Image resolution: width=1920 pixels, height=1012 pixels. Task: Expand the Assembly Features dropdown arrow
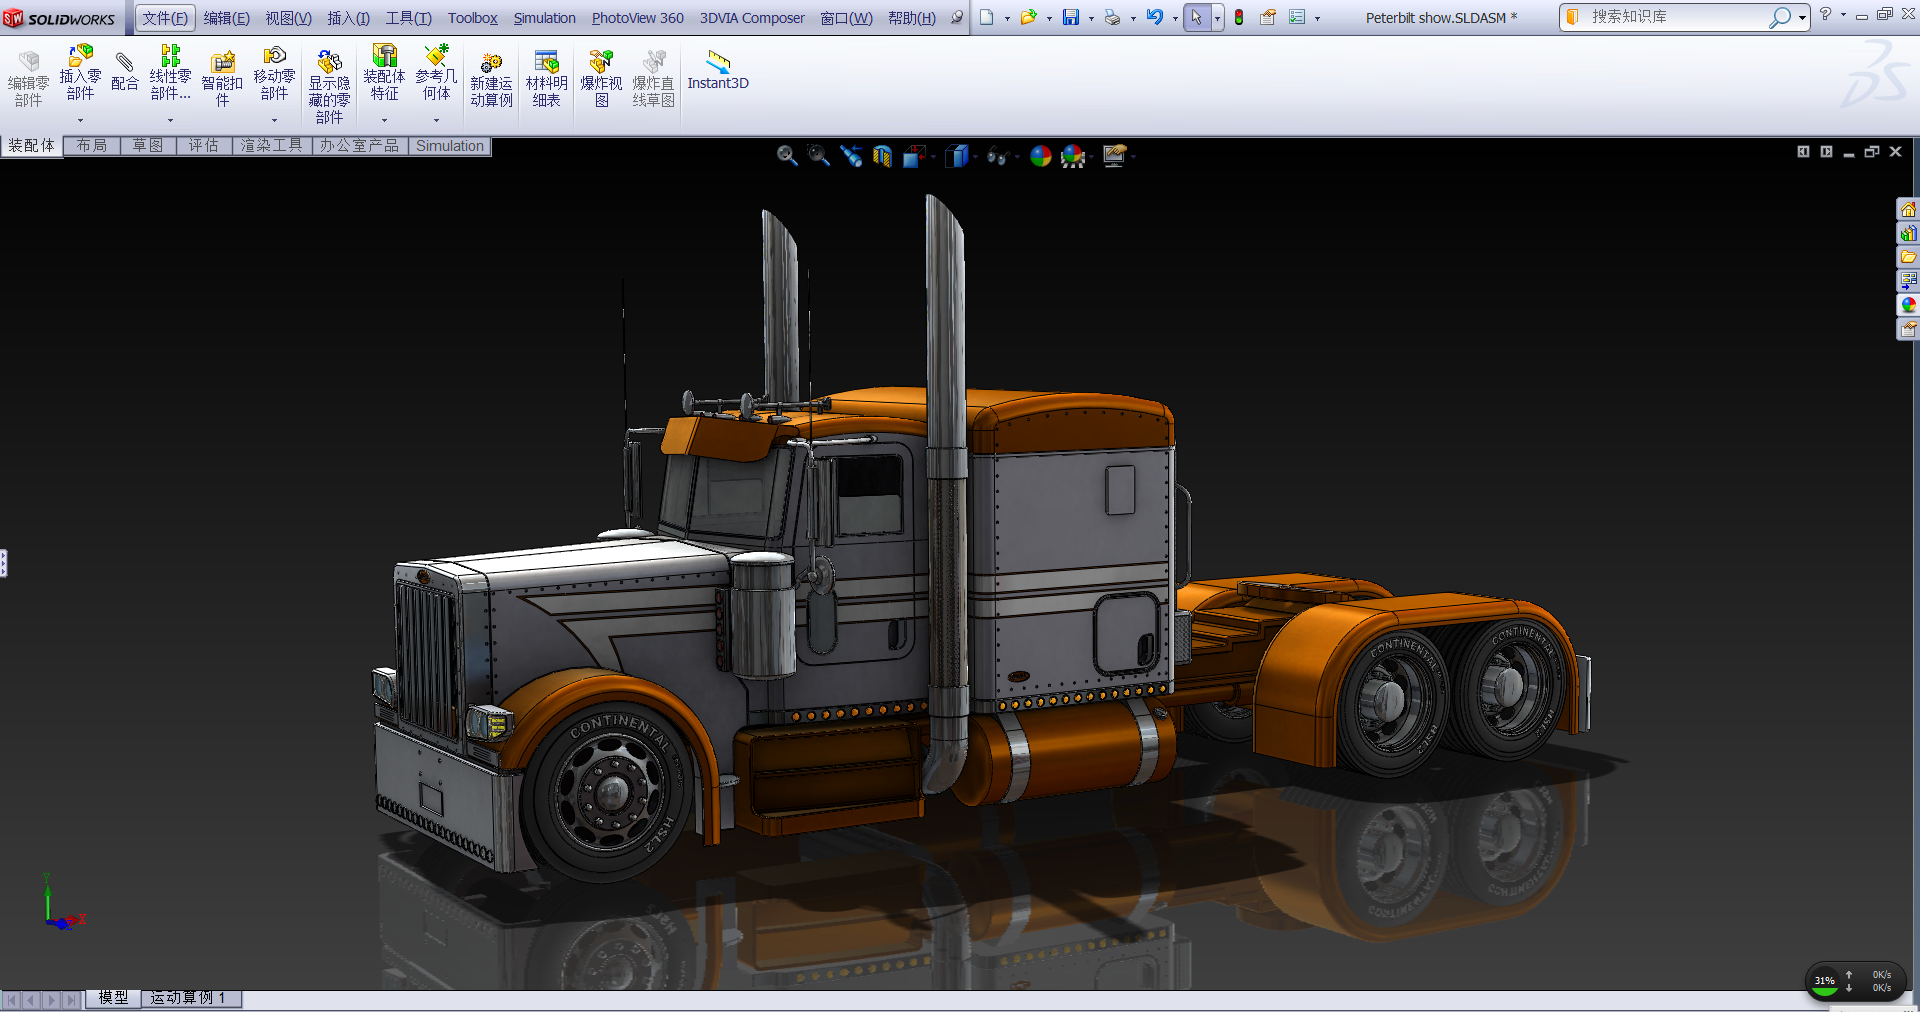point(384,120)
